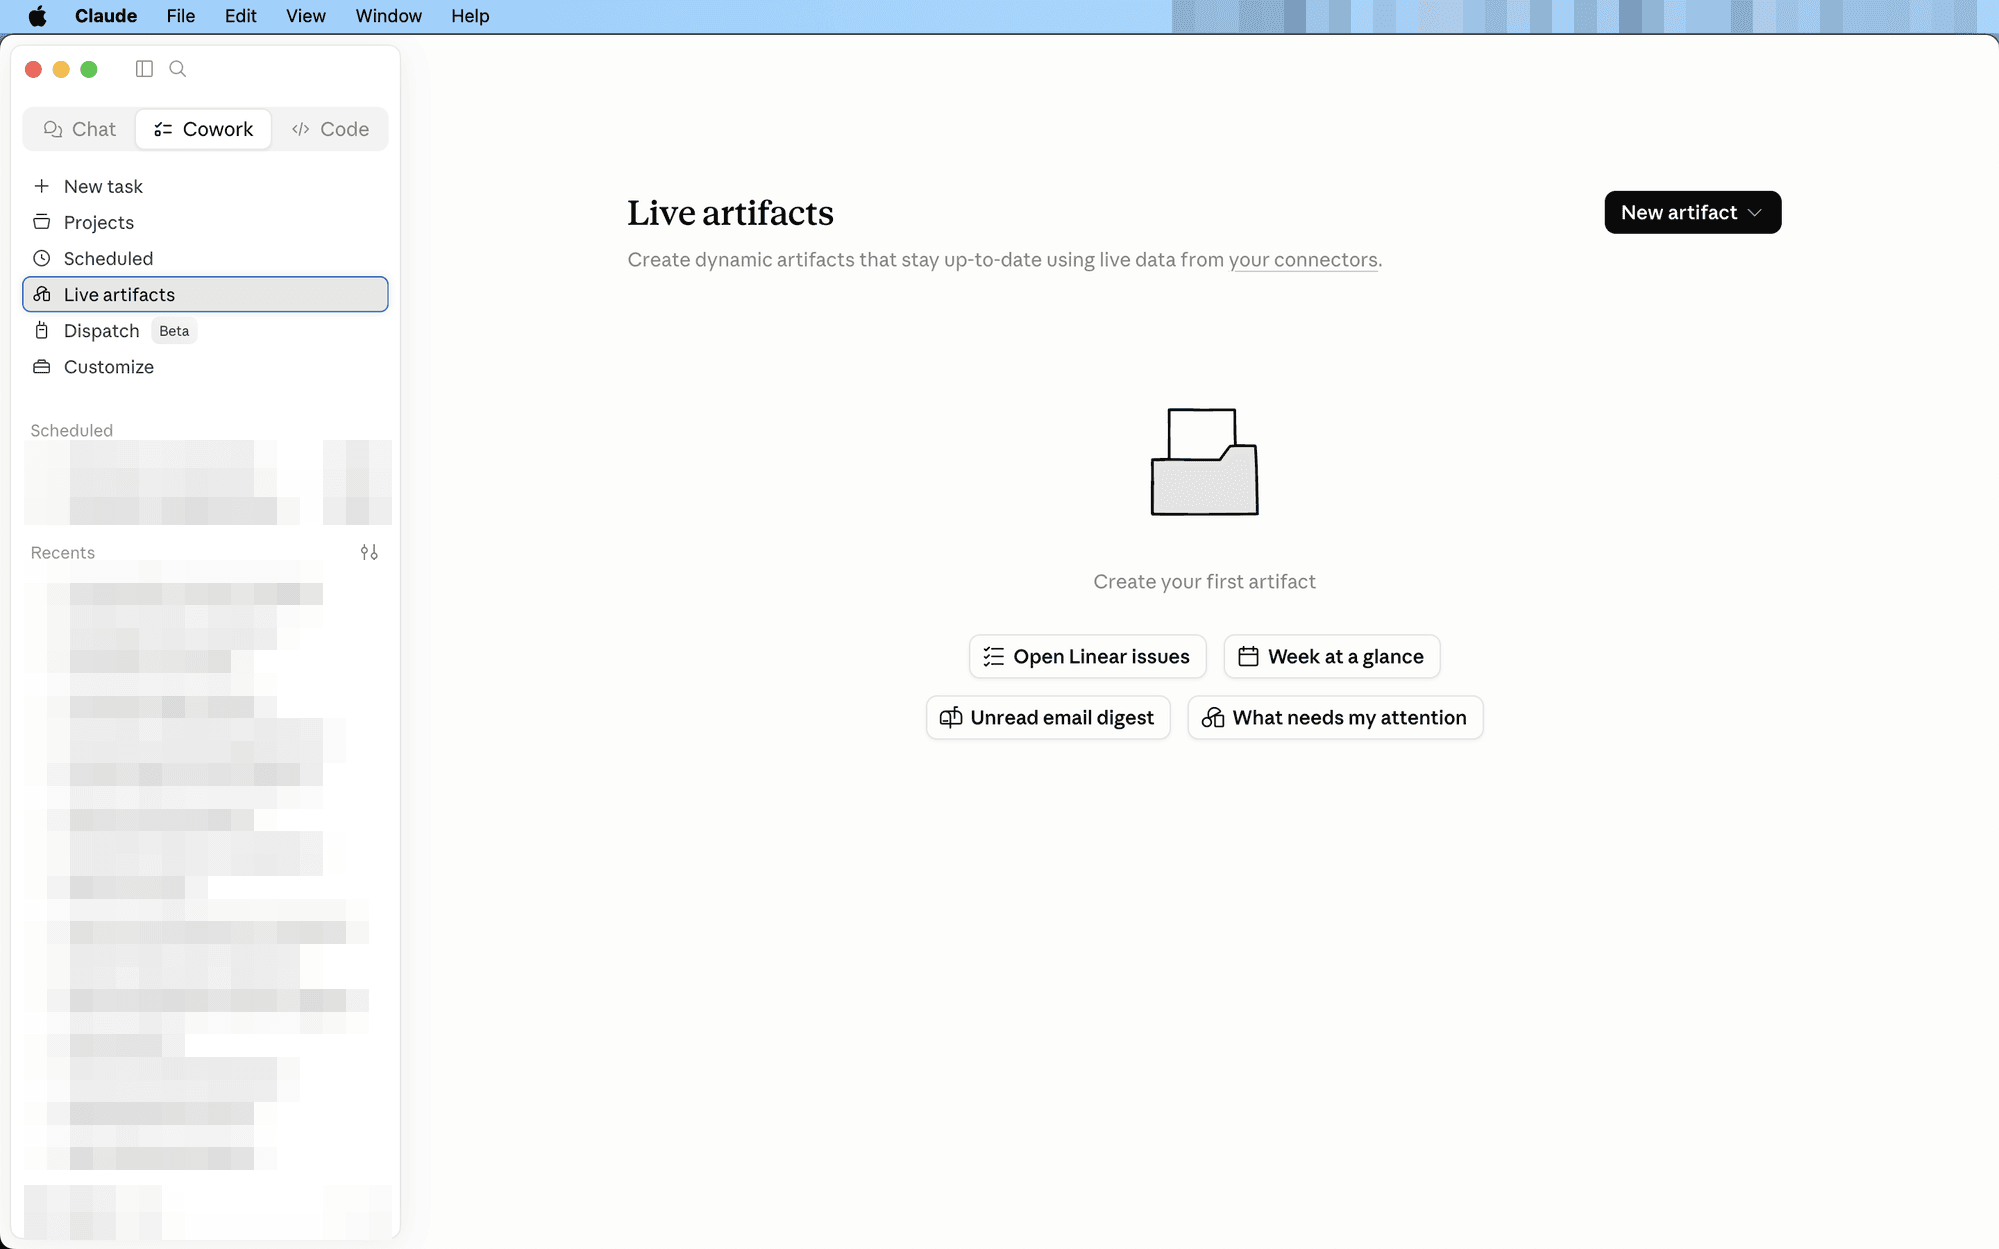Click the Recents section header
Image resolution: width=1999 pixels, height=1249 pixels.
pyautogui.click(x=63, y=552)
